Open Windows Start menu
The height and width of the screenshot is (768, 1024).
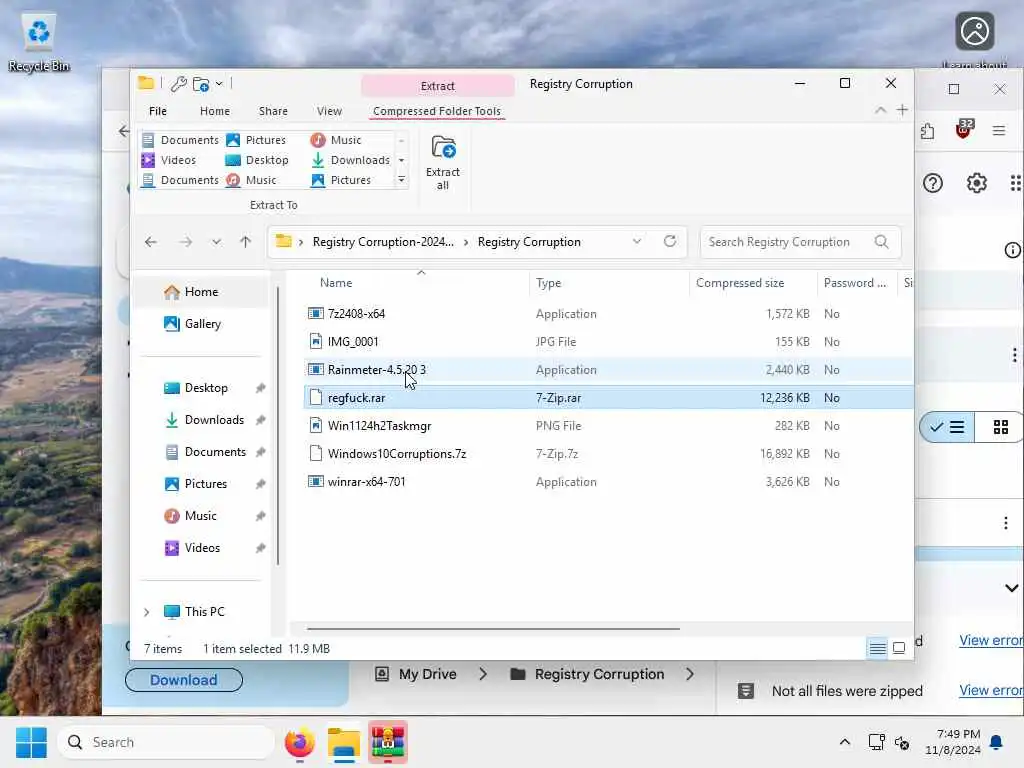click(31, 743)
